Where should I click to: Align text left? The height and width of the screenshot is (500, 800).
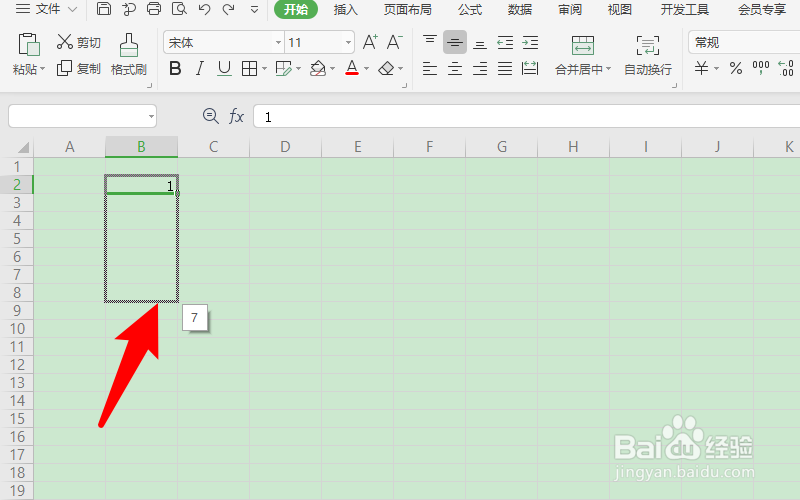click(430, 68)
